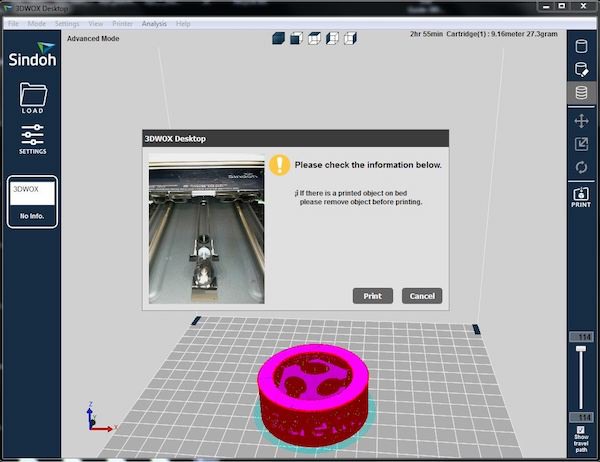
Task: Click the layer slider handle
Action: click(x=581, y=348)
